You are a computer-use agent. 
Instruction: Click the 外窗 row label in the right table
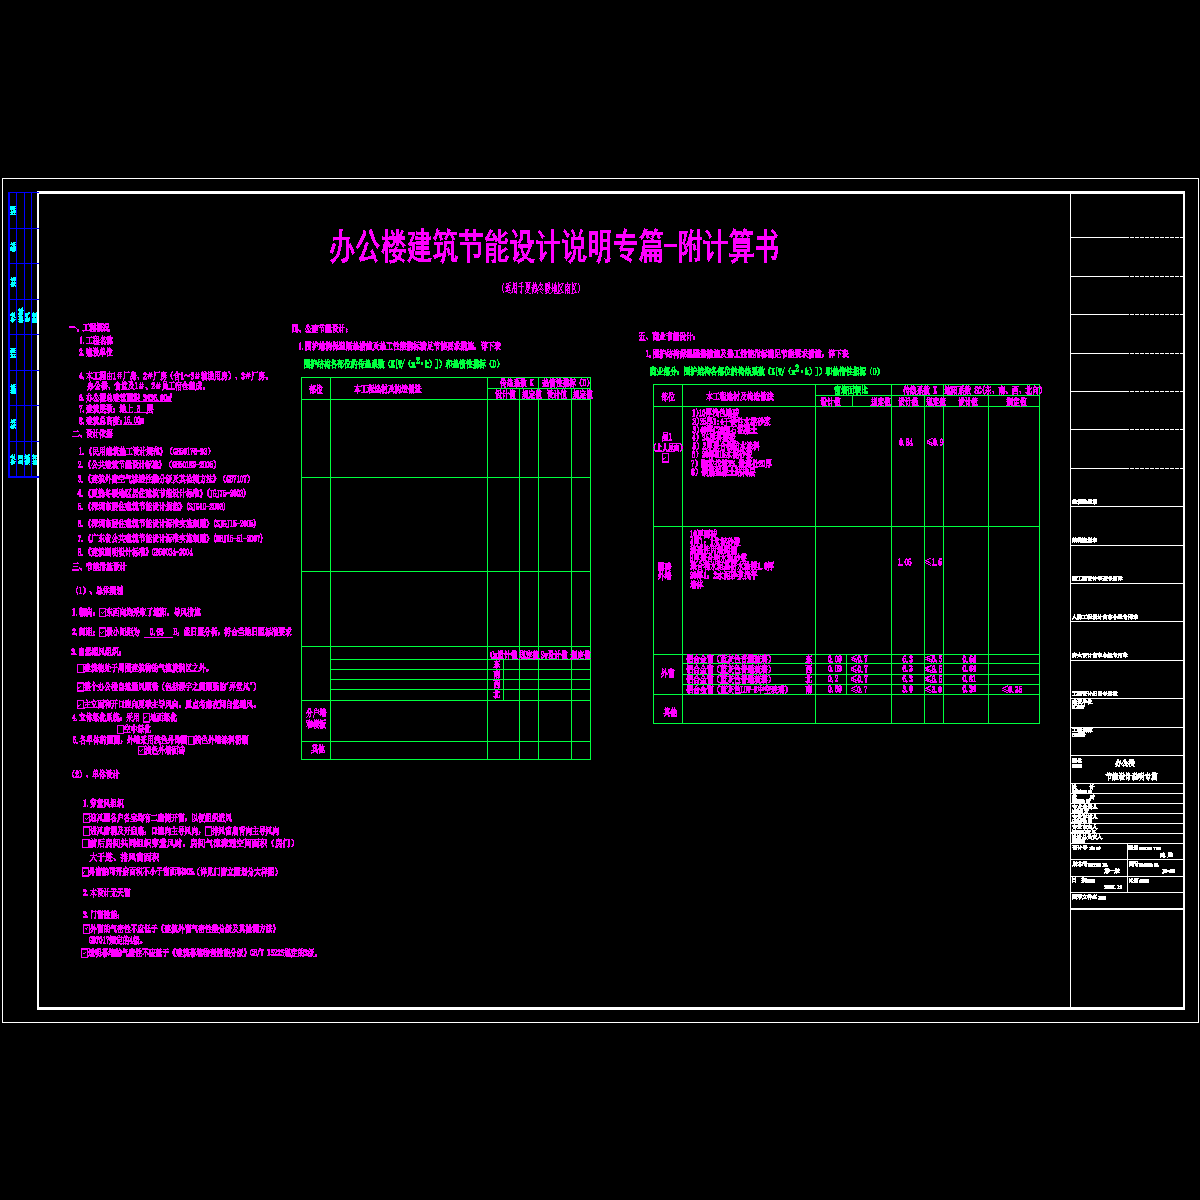coord(667,675)
